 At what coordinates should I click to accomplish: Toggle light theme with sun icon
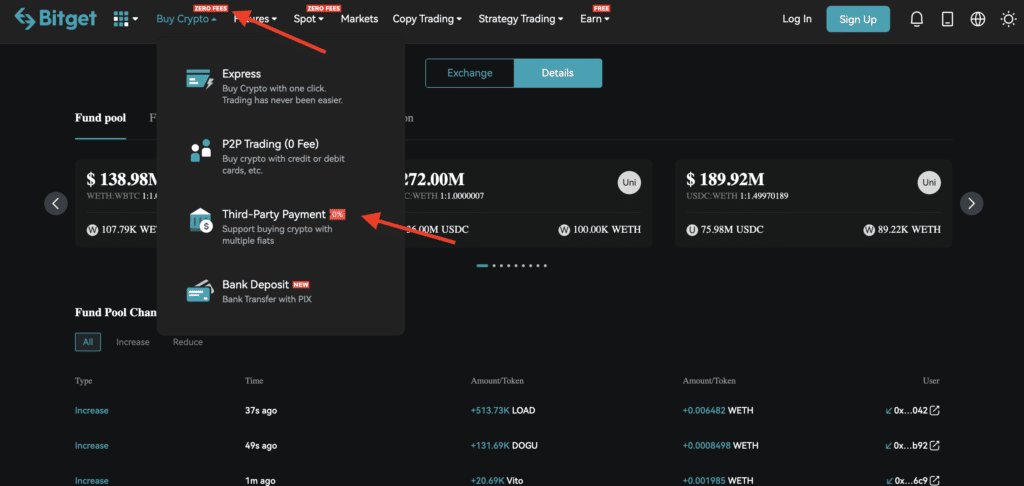click(x=1007, y=19)
